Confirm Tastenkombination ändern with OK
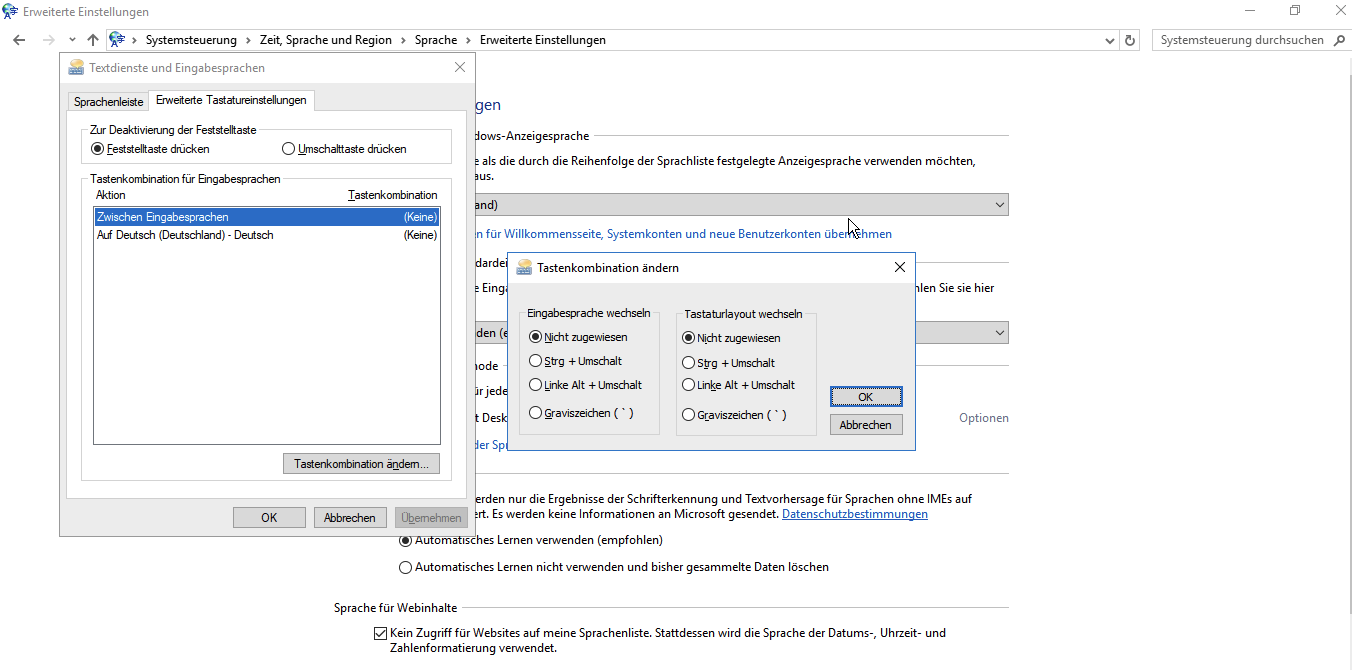The height and width of the screenshot is (670, 1352). [866, 397]
